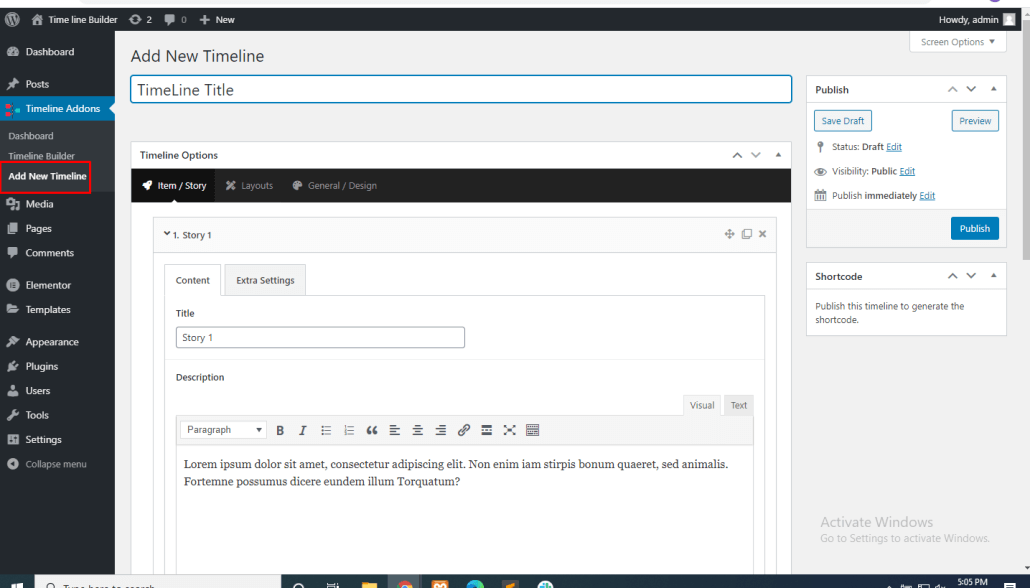Delete Story 1 with the X icon
This screenshot has height=588, width=1030.
tap(762, 233)
